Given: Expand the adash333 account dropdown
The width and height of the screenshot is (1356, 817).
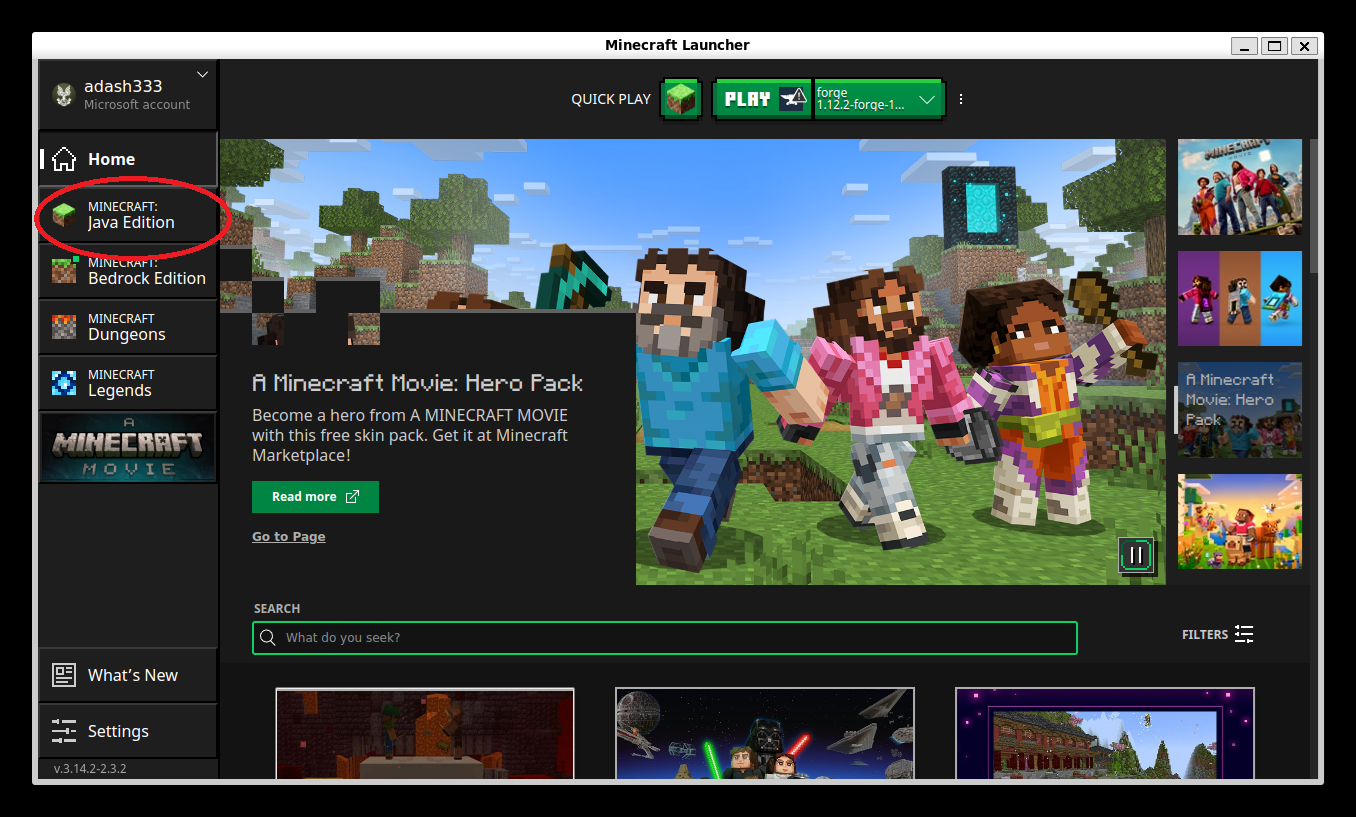Looking at the screenshot, I should pyautogui.click(x=203, y=75).
